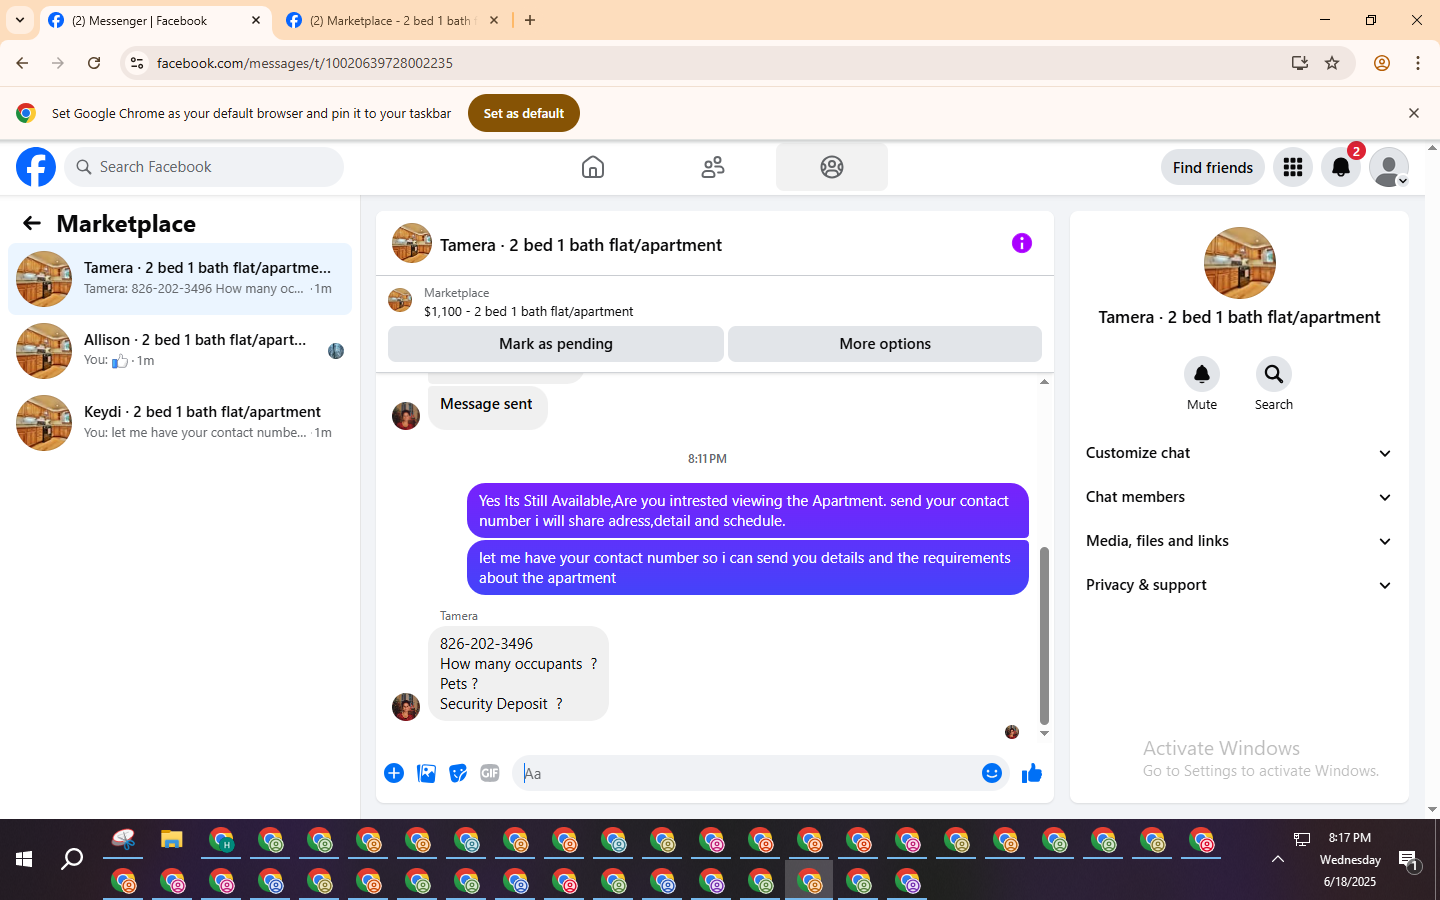The height and width of the screenshot is (900, 1440).
Task: Click the Mark as pending button
Action: (x=556, y=344)
